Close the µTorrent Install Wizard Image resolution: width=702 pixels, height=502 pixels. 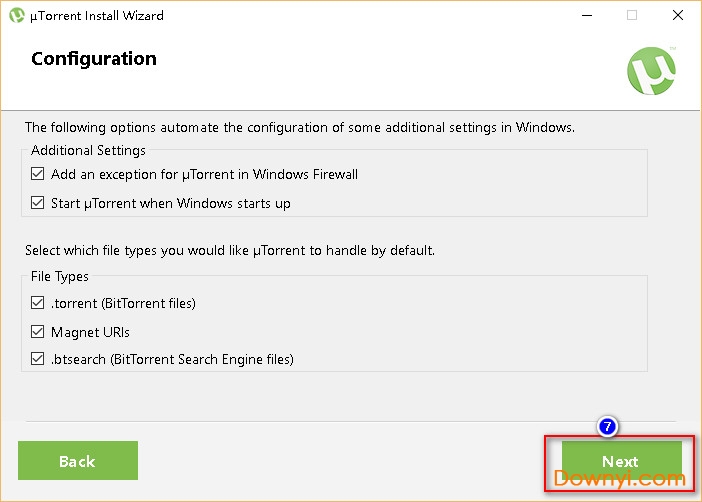(x=678, y=16)
